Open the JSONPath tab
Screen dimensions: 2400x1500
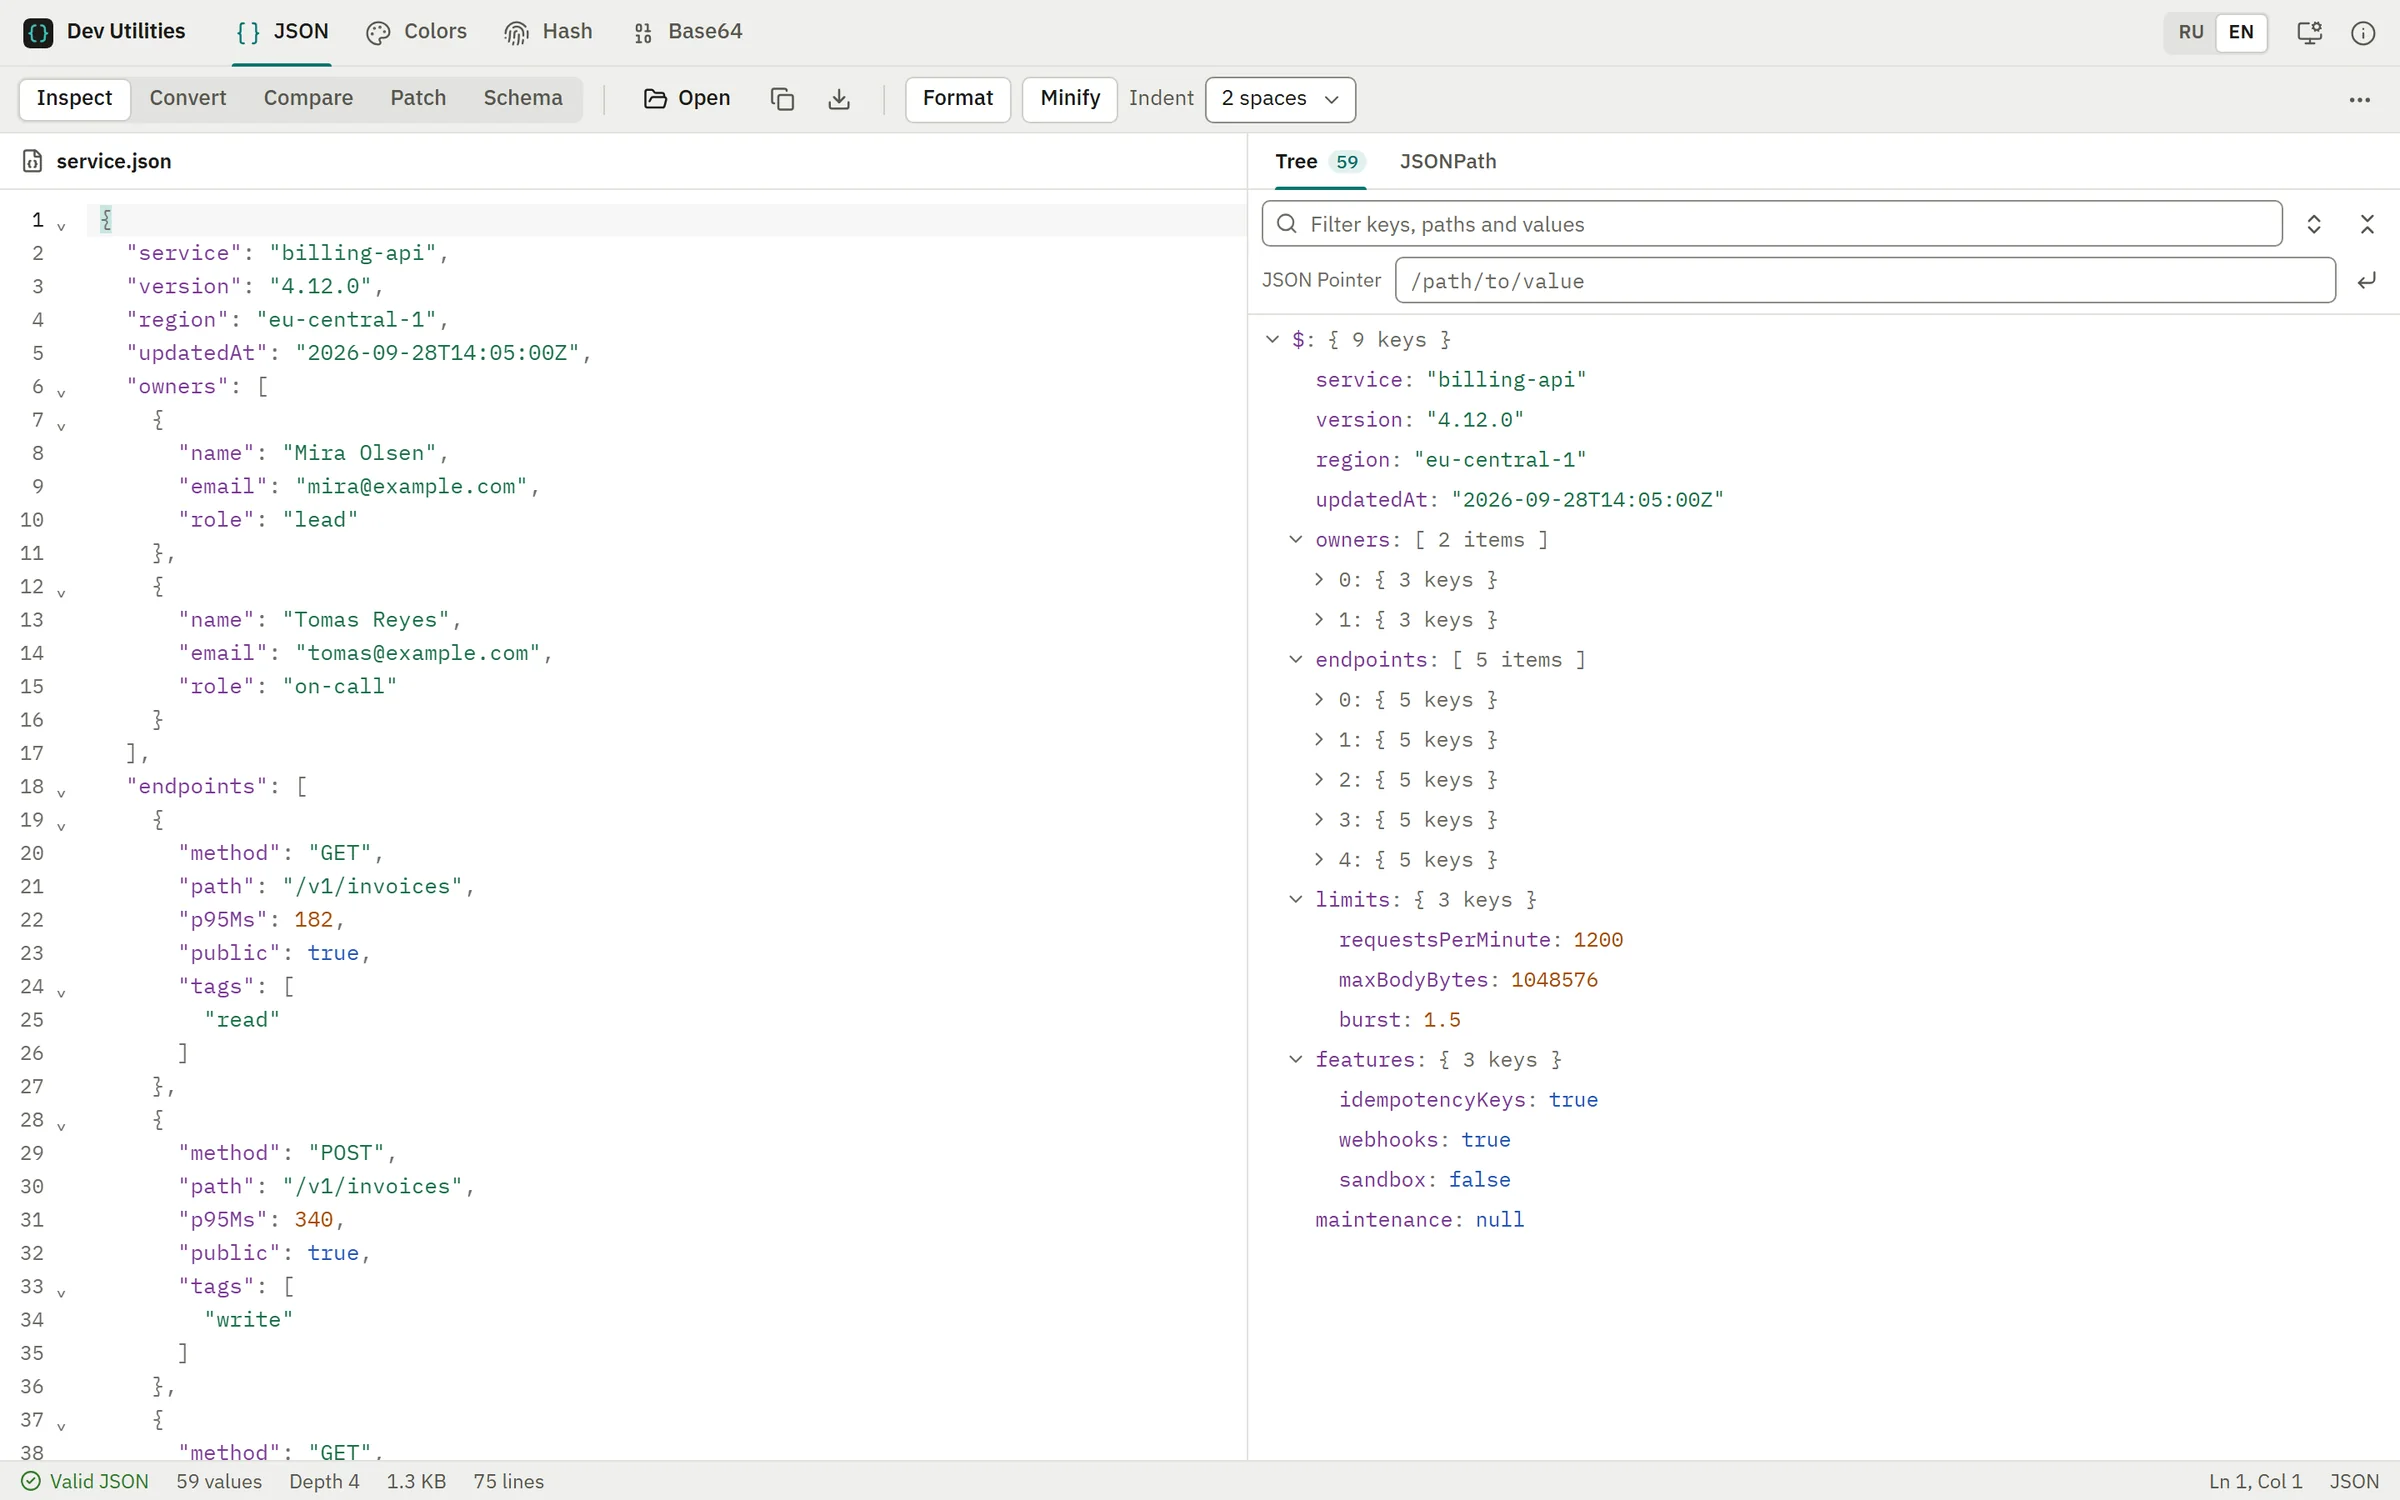click(x=1448, y=161)
